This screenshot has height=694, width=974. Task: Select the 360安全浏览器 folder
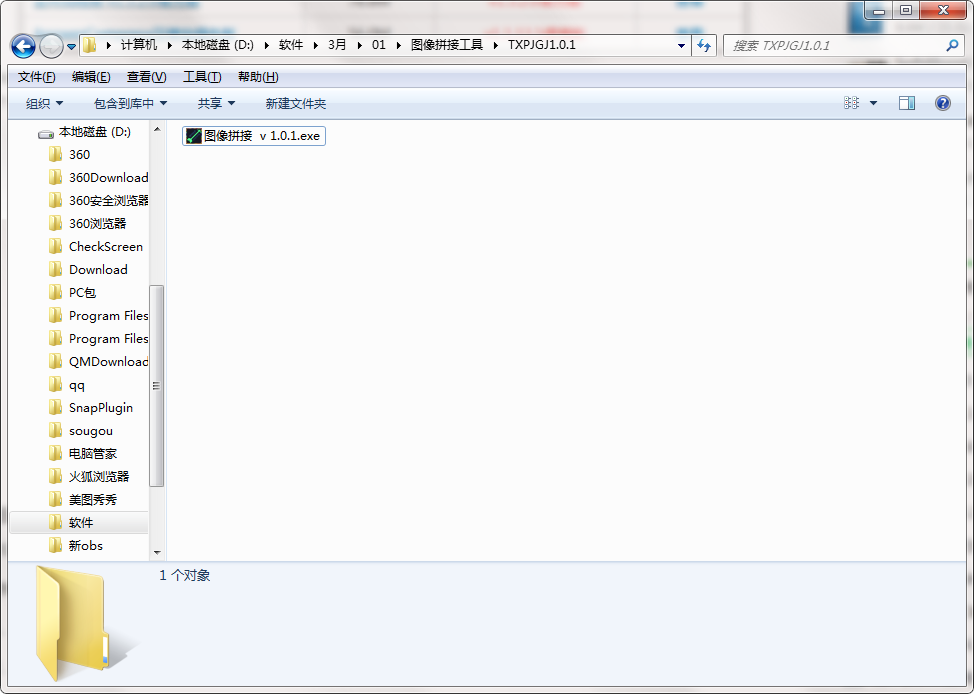[x=98, y=201]
